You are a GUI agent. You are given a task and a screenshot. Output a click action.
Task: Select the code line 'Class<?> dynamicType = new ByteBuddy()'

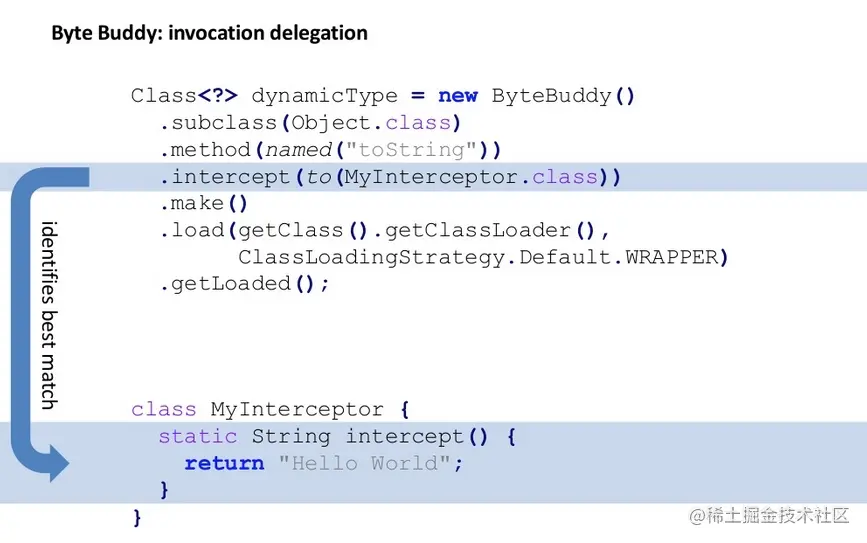coord(383,96)
